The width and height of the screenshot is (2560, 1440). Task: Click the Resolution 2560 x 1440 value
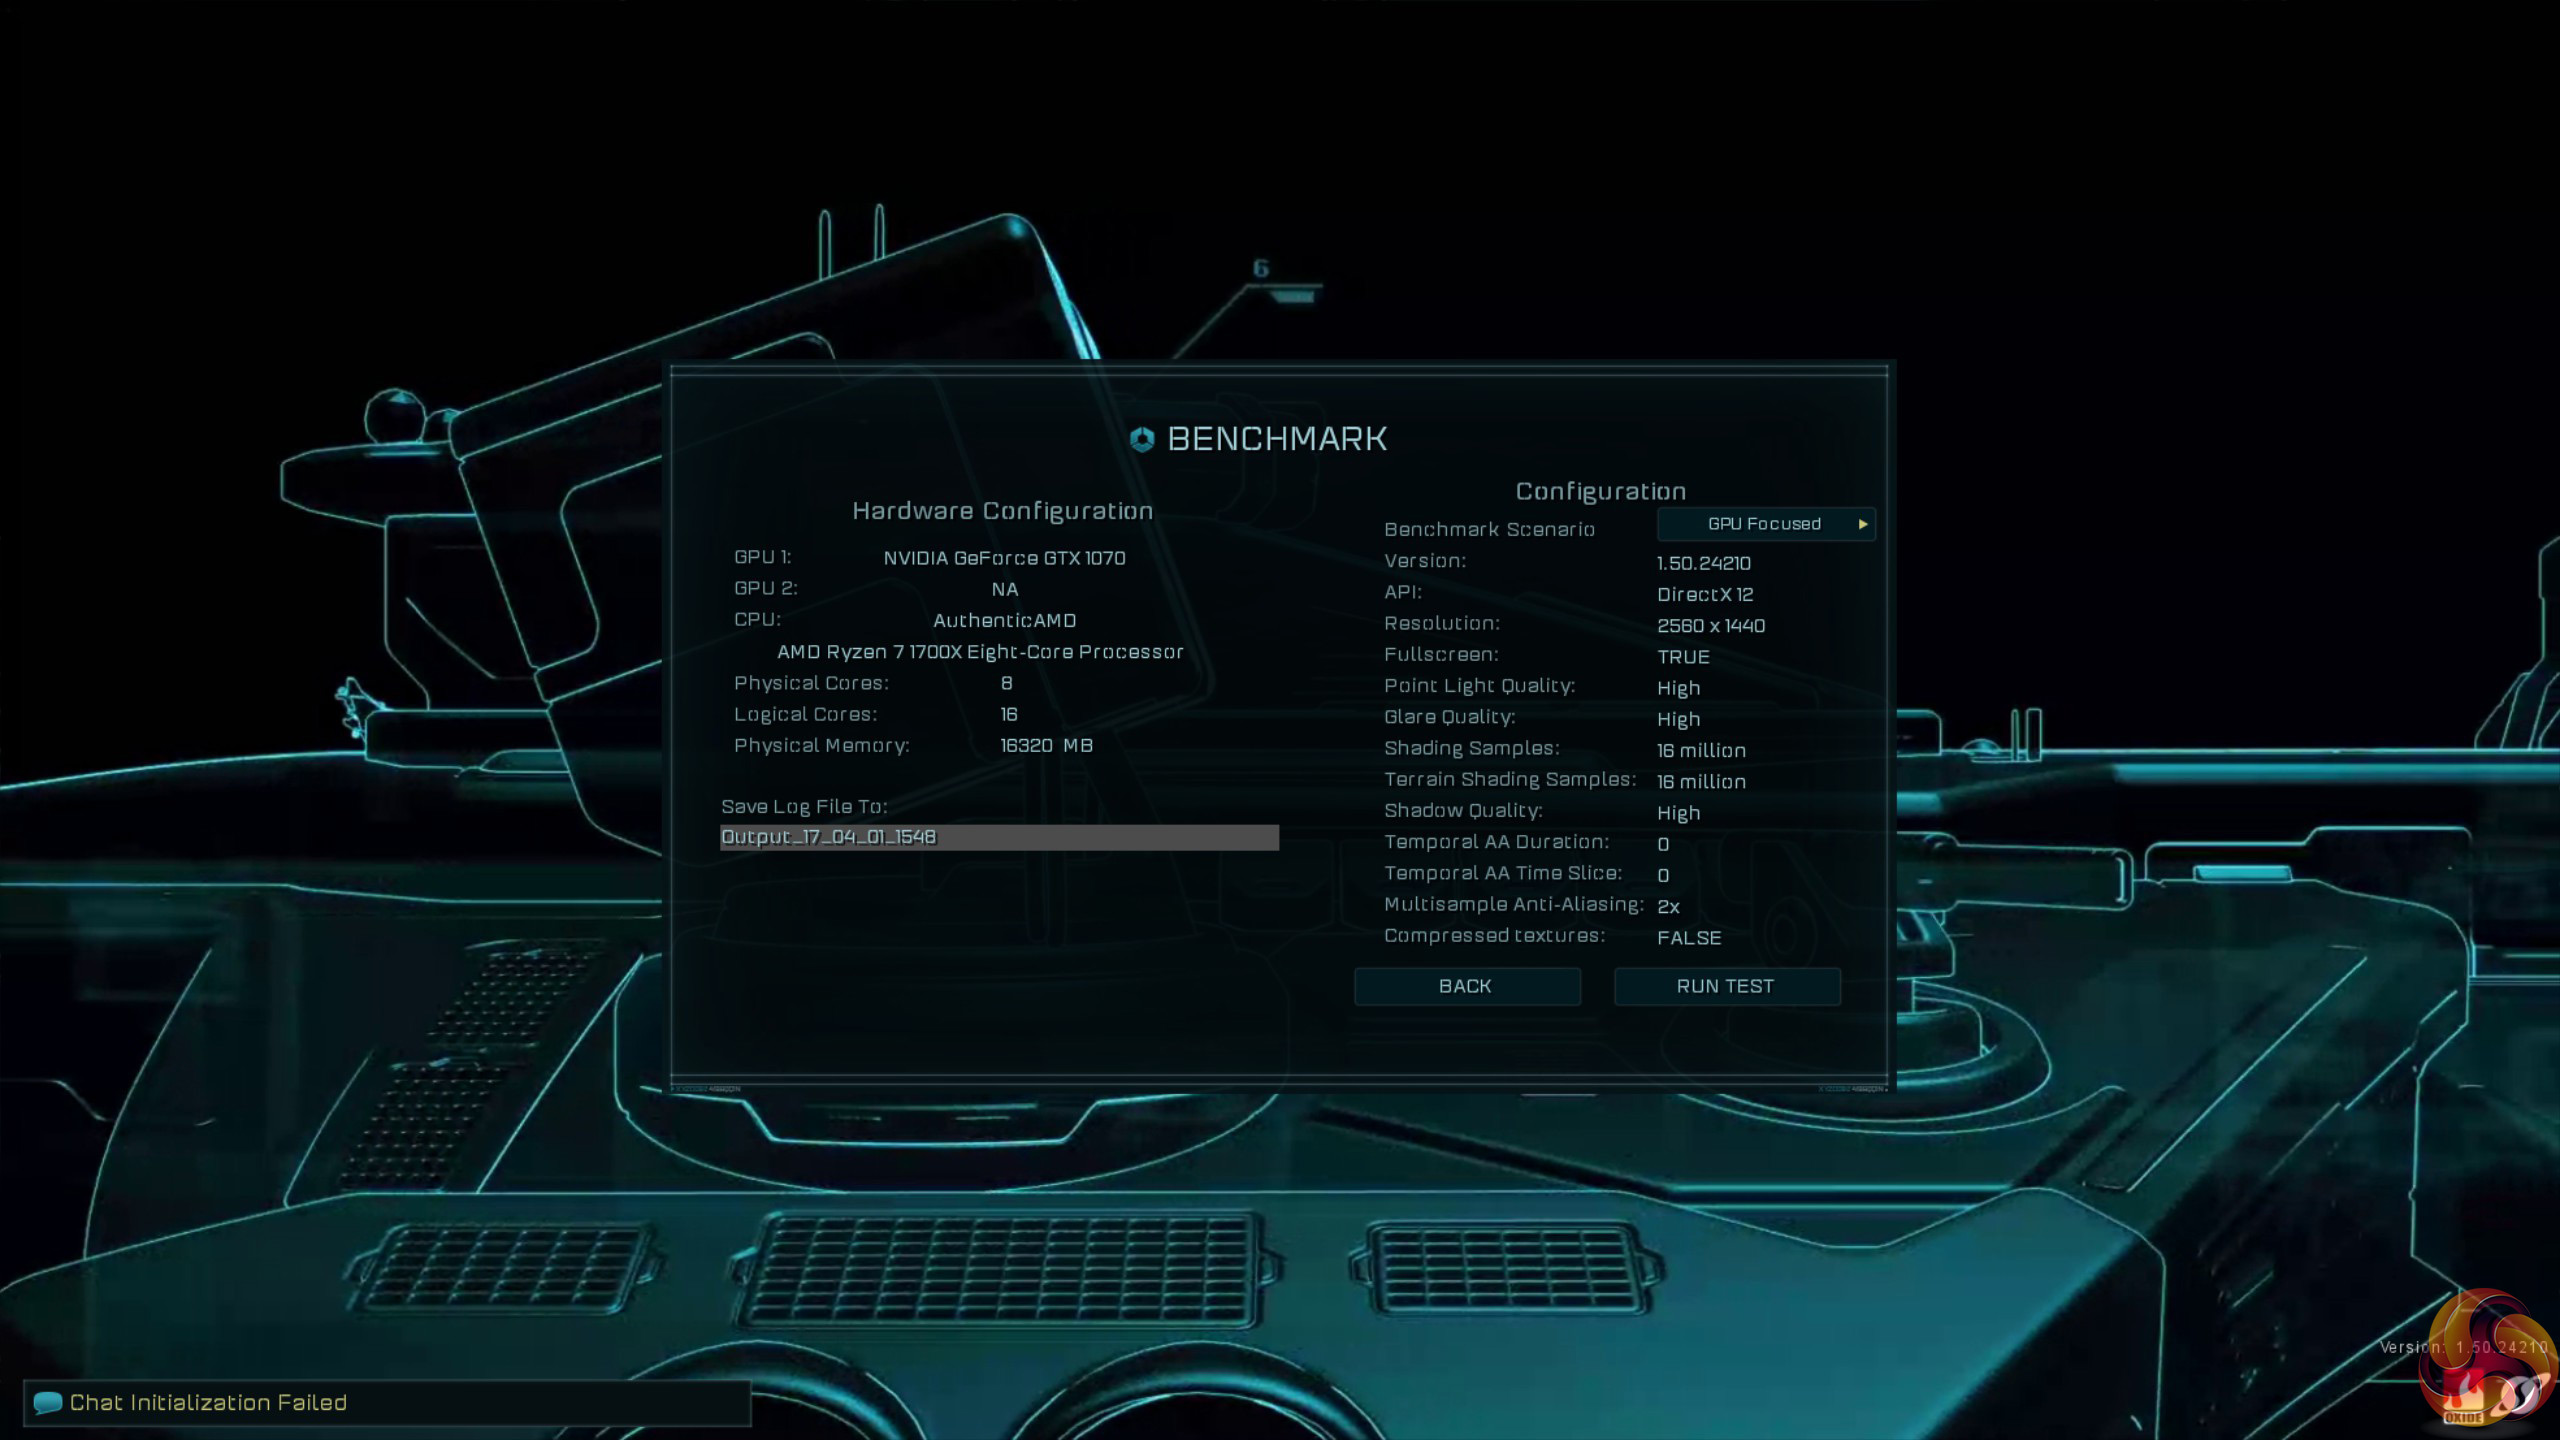pyautogui.click(x=1710, y=626)
